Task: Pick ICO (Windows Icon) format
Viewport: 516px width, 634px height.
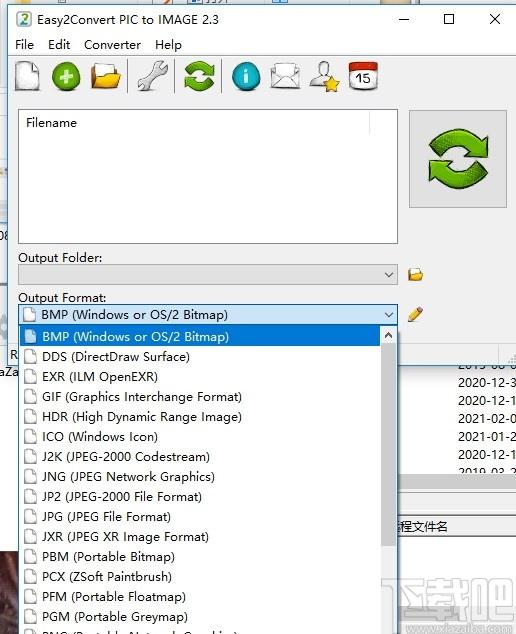Action: tap(200, 437)
